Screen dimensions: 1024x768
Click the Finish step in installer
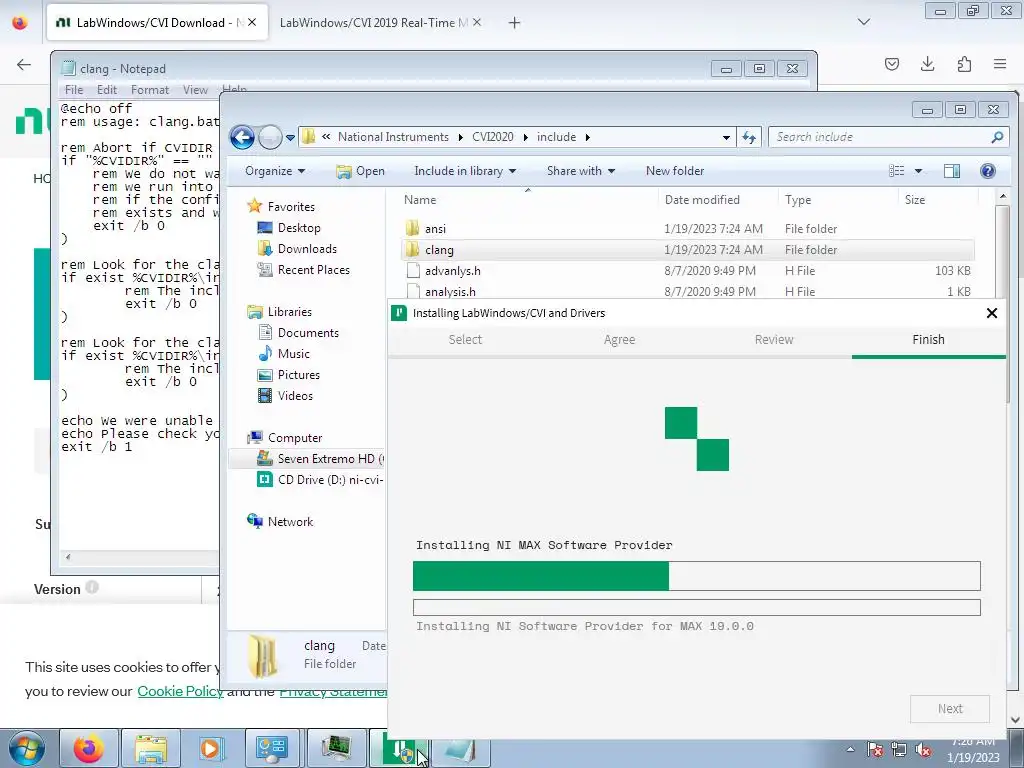(928, 340)
